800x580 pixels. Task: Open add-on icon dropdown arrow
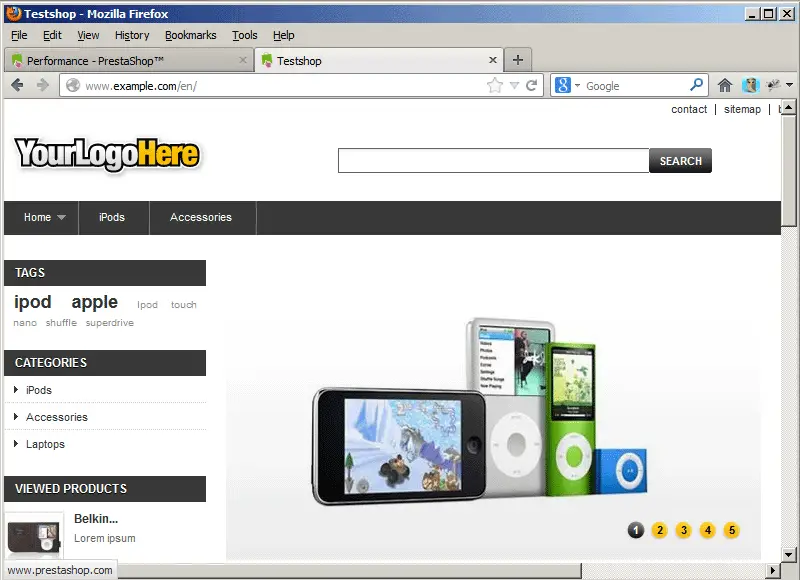coord(789,85)
